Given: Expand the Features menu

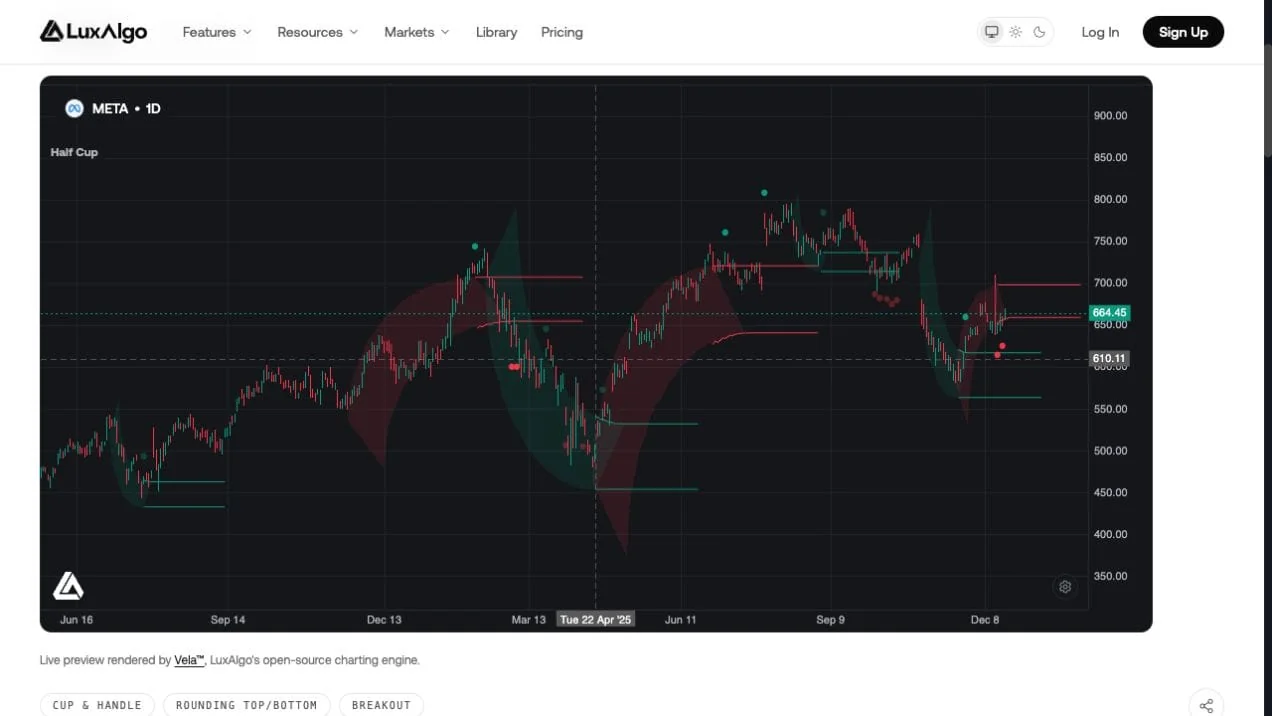Looking at the screenshot, I should 217,32.
